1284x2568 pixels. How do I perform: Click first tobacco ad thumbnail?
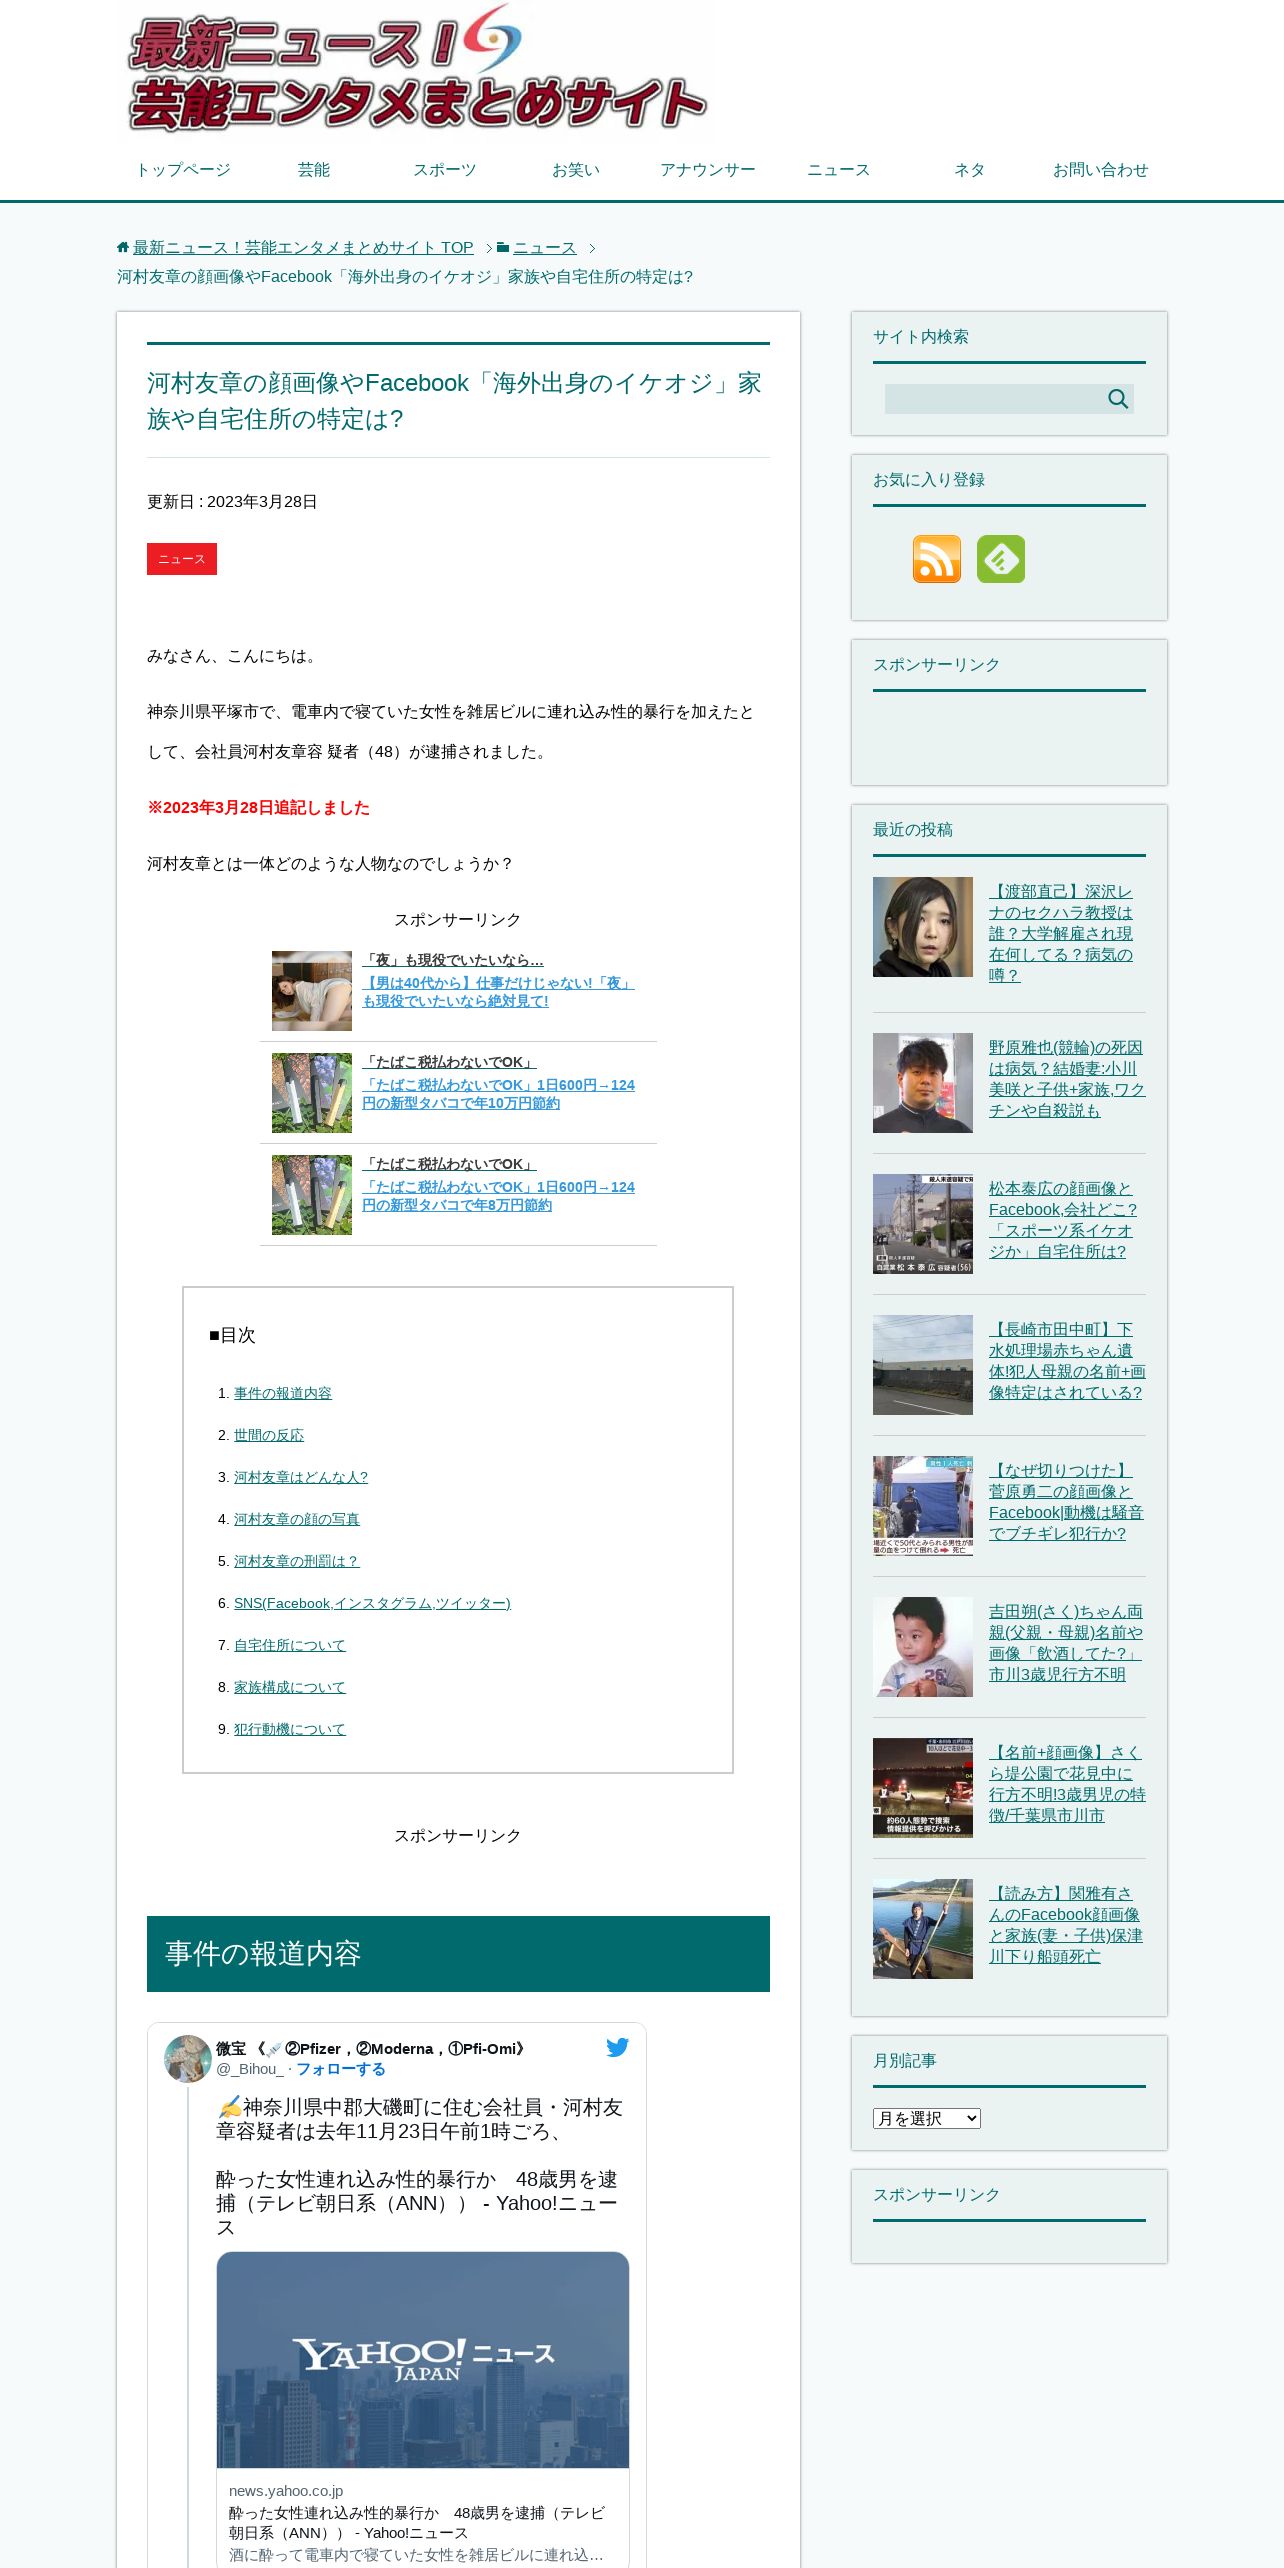[x=312, y=1093]
